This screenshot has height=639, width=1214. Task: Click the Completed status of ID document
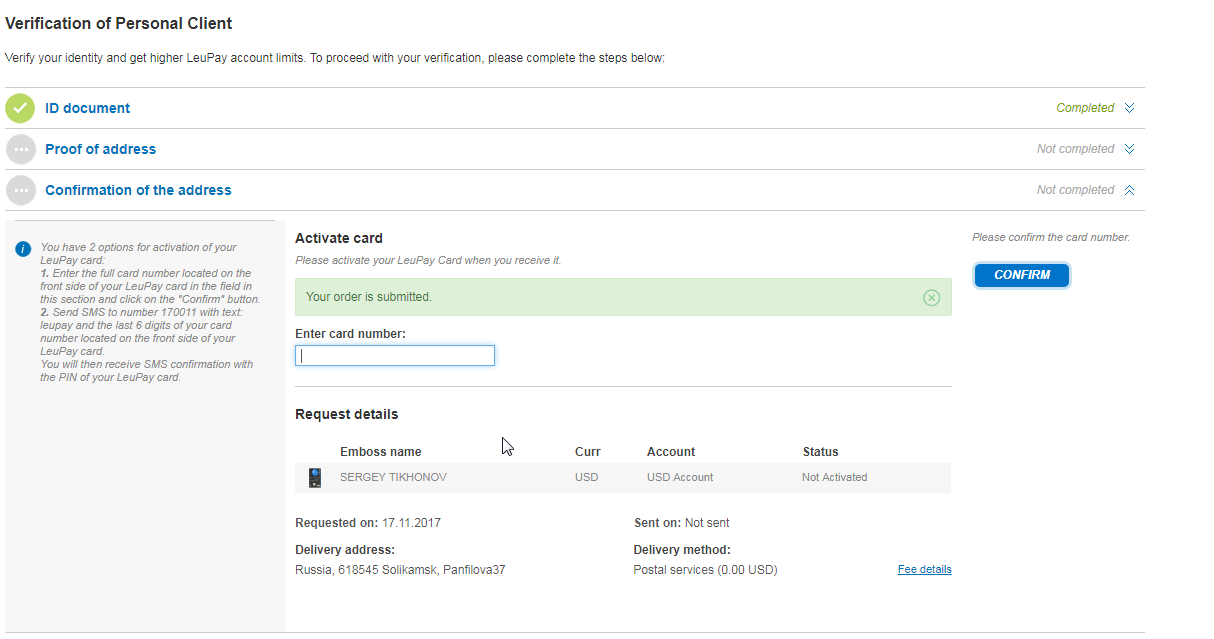point(1085,108)
